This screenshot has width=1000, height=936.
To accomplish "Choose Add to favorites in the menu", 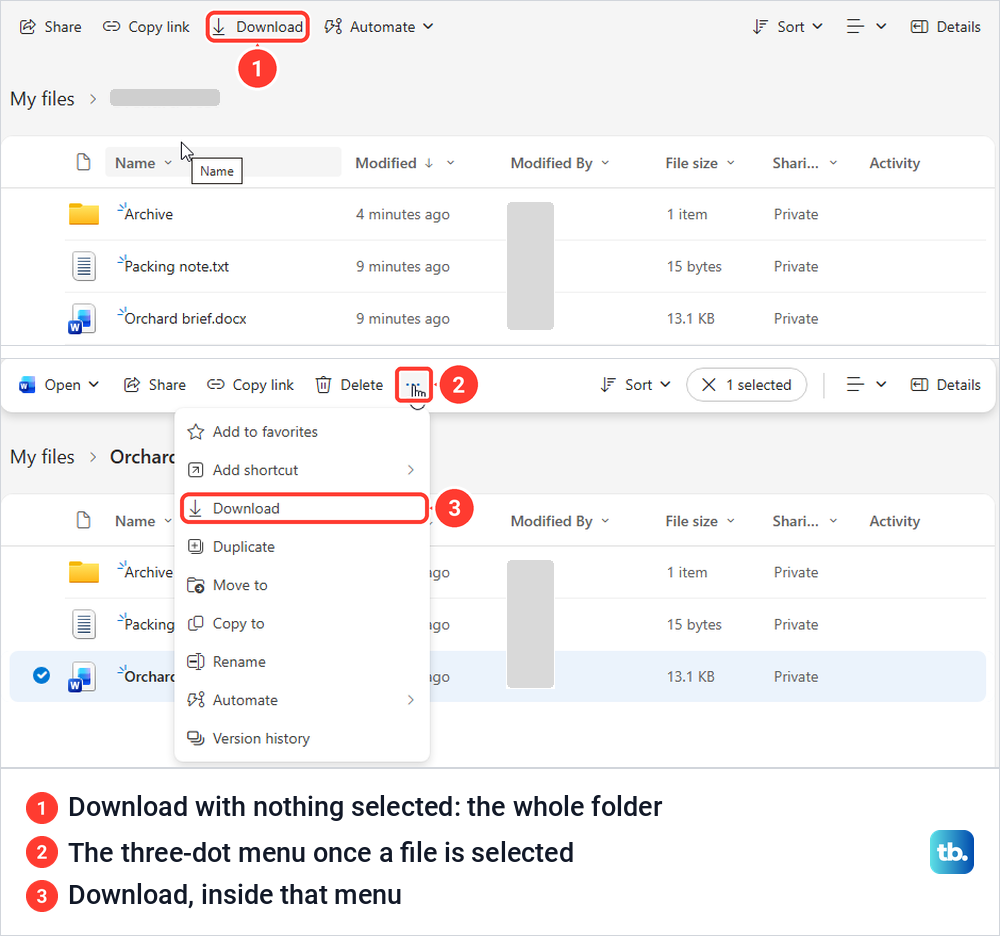I will pyautogui.click(x=302, y=432).
